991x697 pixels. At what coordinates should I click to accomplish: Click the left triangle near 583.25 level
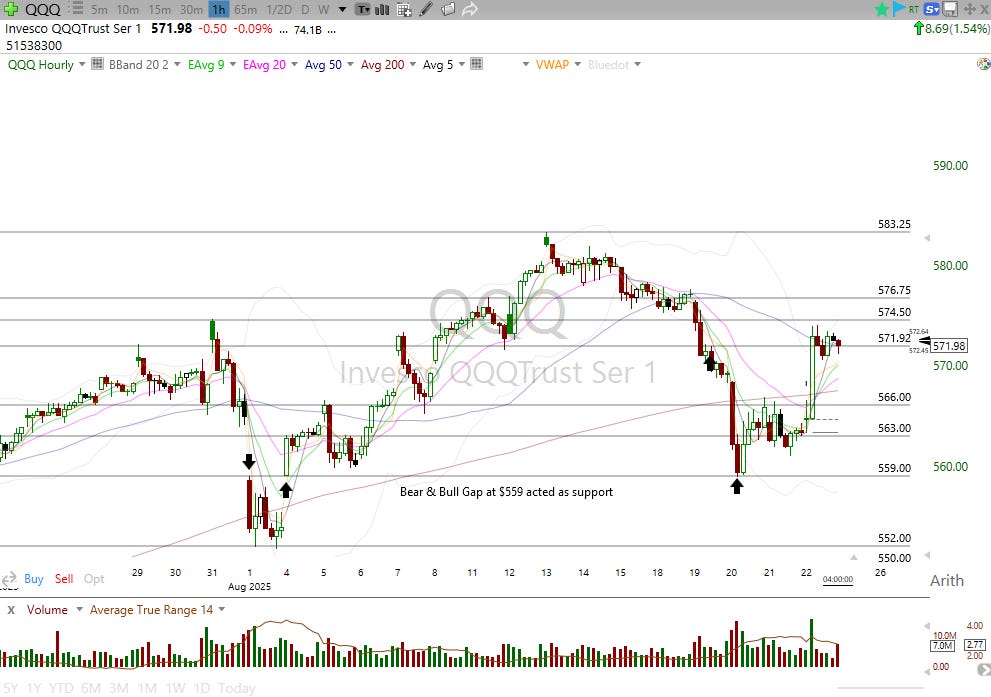tap(927, 238)
